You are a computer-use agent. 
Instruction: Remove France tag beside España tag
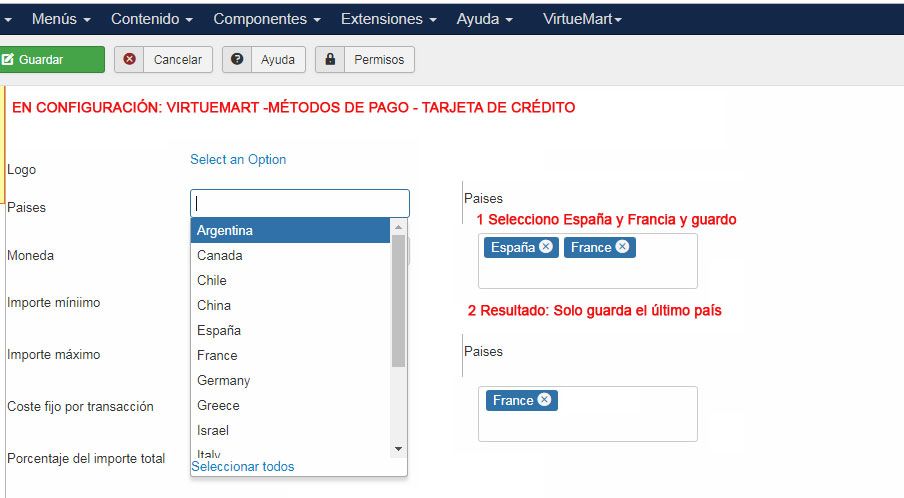click(622, 247)
